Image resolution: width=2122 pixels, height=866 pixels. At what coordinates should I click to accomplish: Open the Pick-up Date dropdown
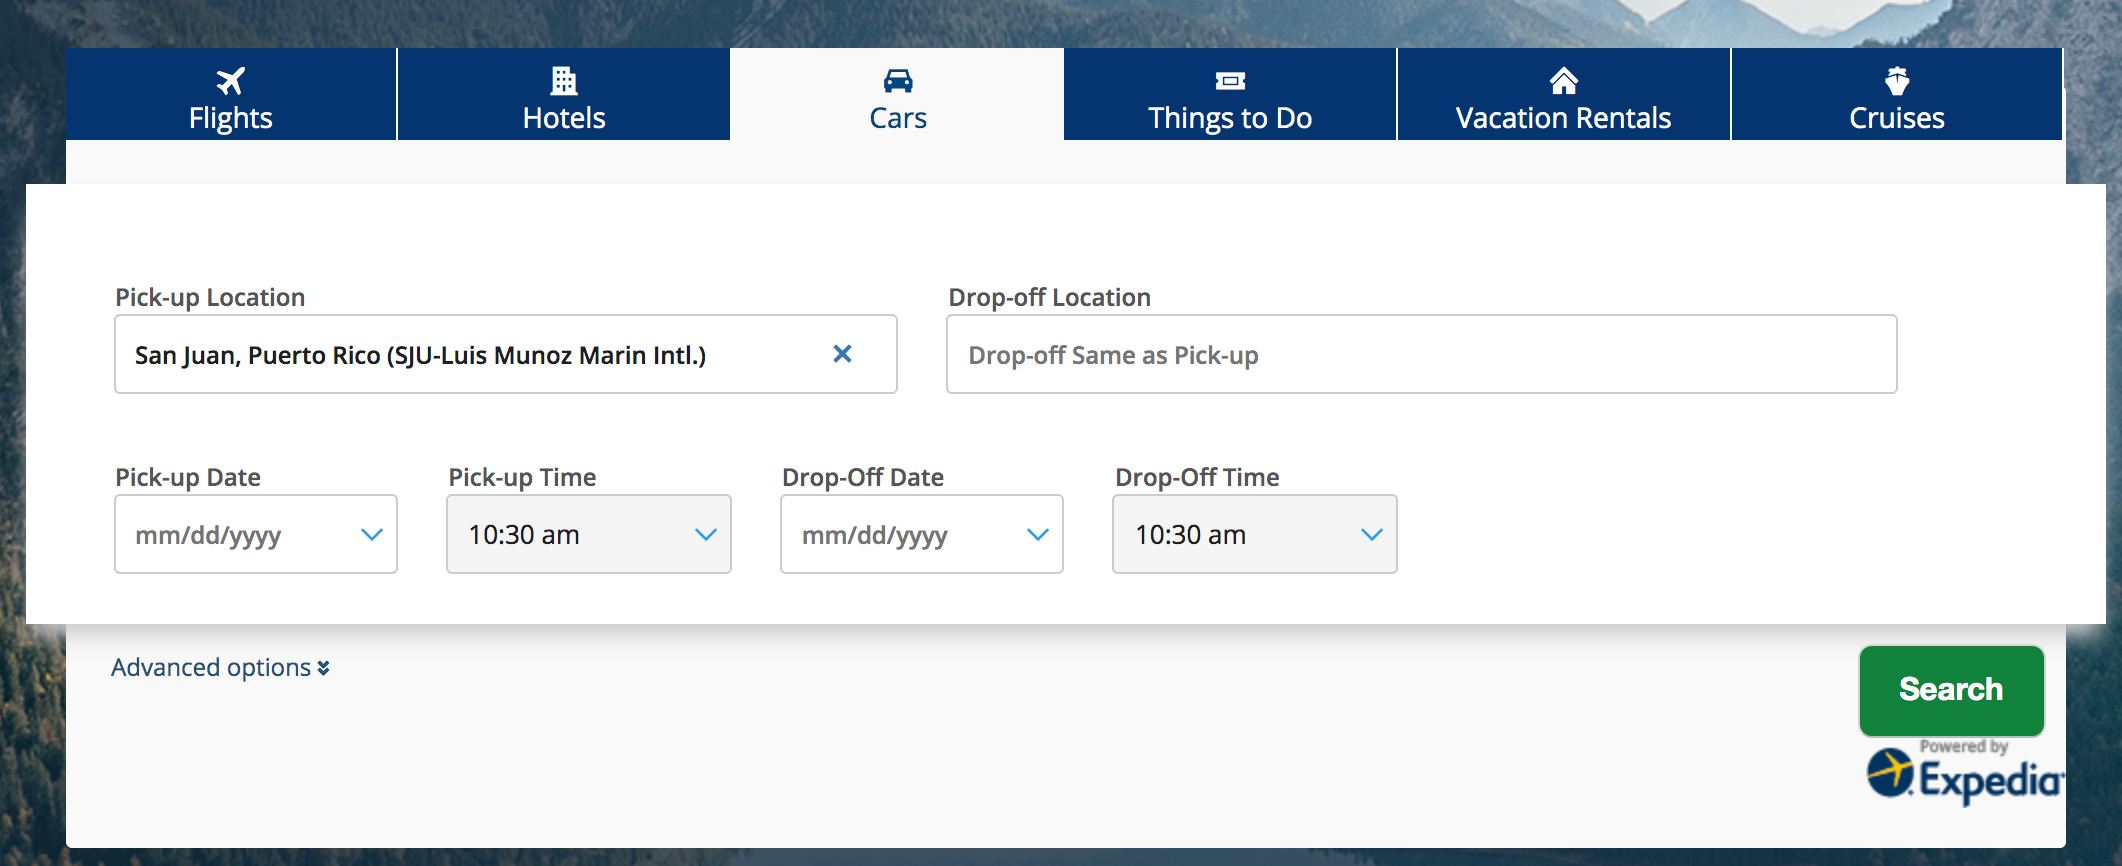point(256,535)
